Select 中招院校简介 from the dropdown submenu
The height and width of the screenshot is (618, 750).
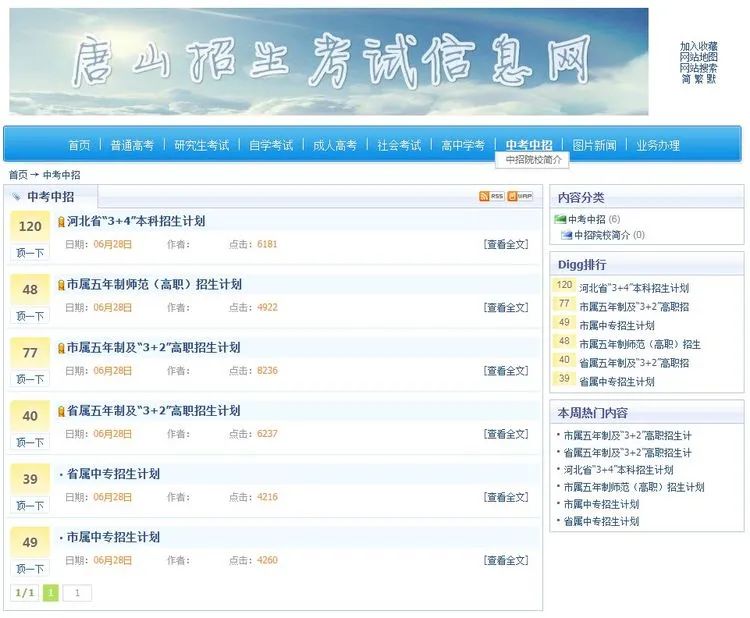pyautogui.click(x=532, y=160)
